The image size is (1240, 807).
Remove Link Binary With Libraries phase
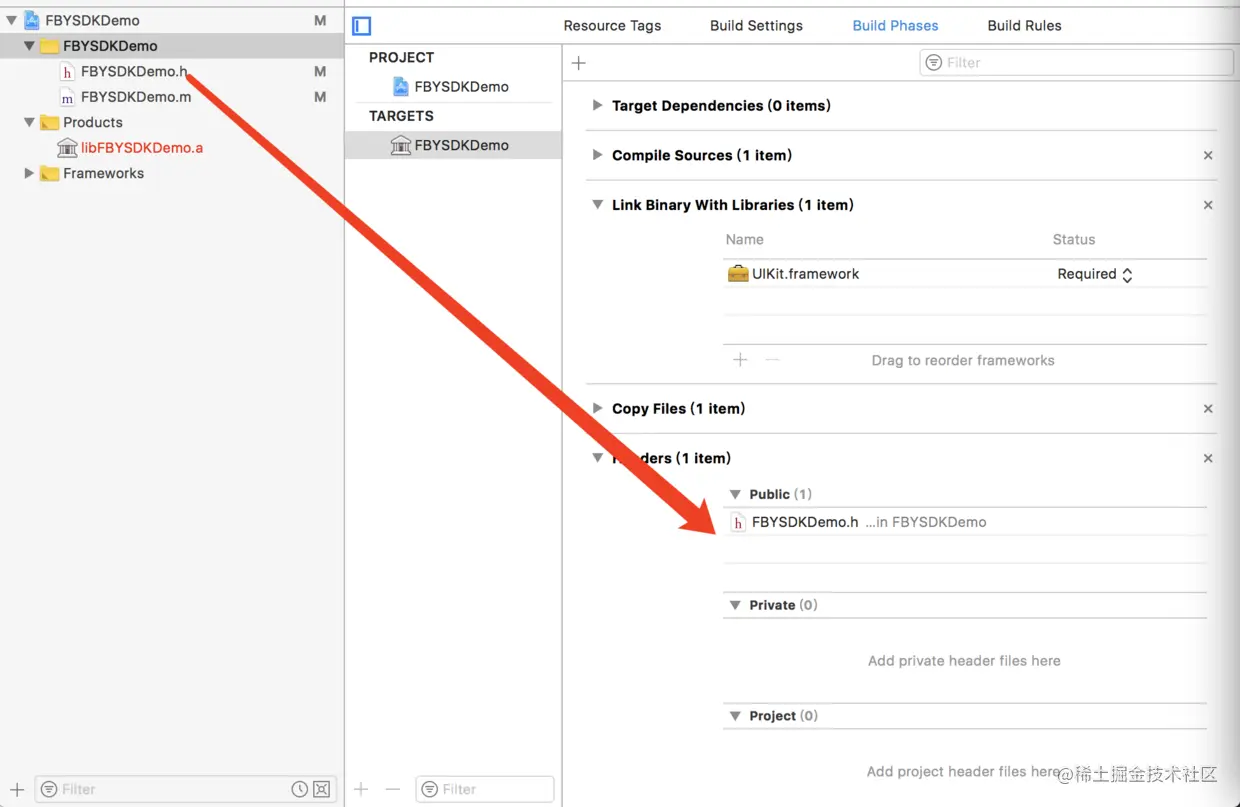click(x=1208, y=205)
